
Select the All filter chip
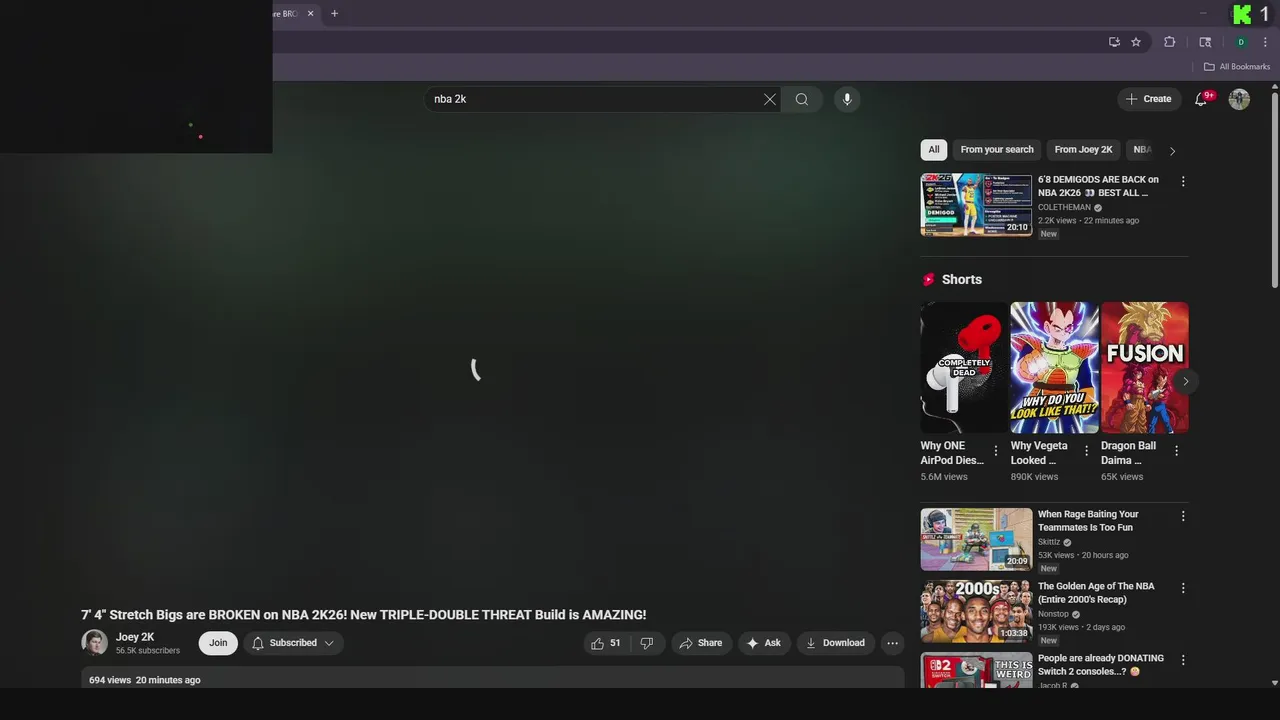[934, 150]
